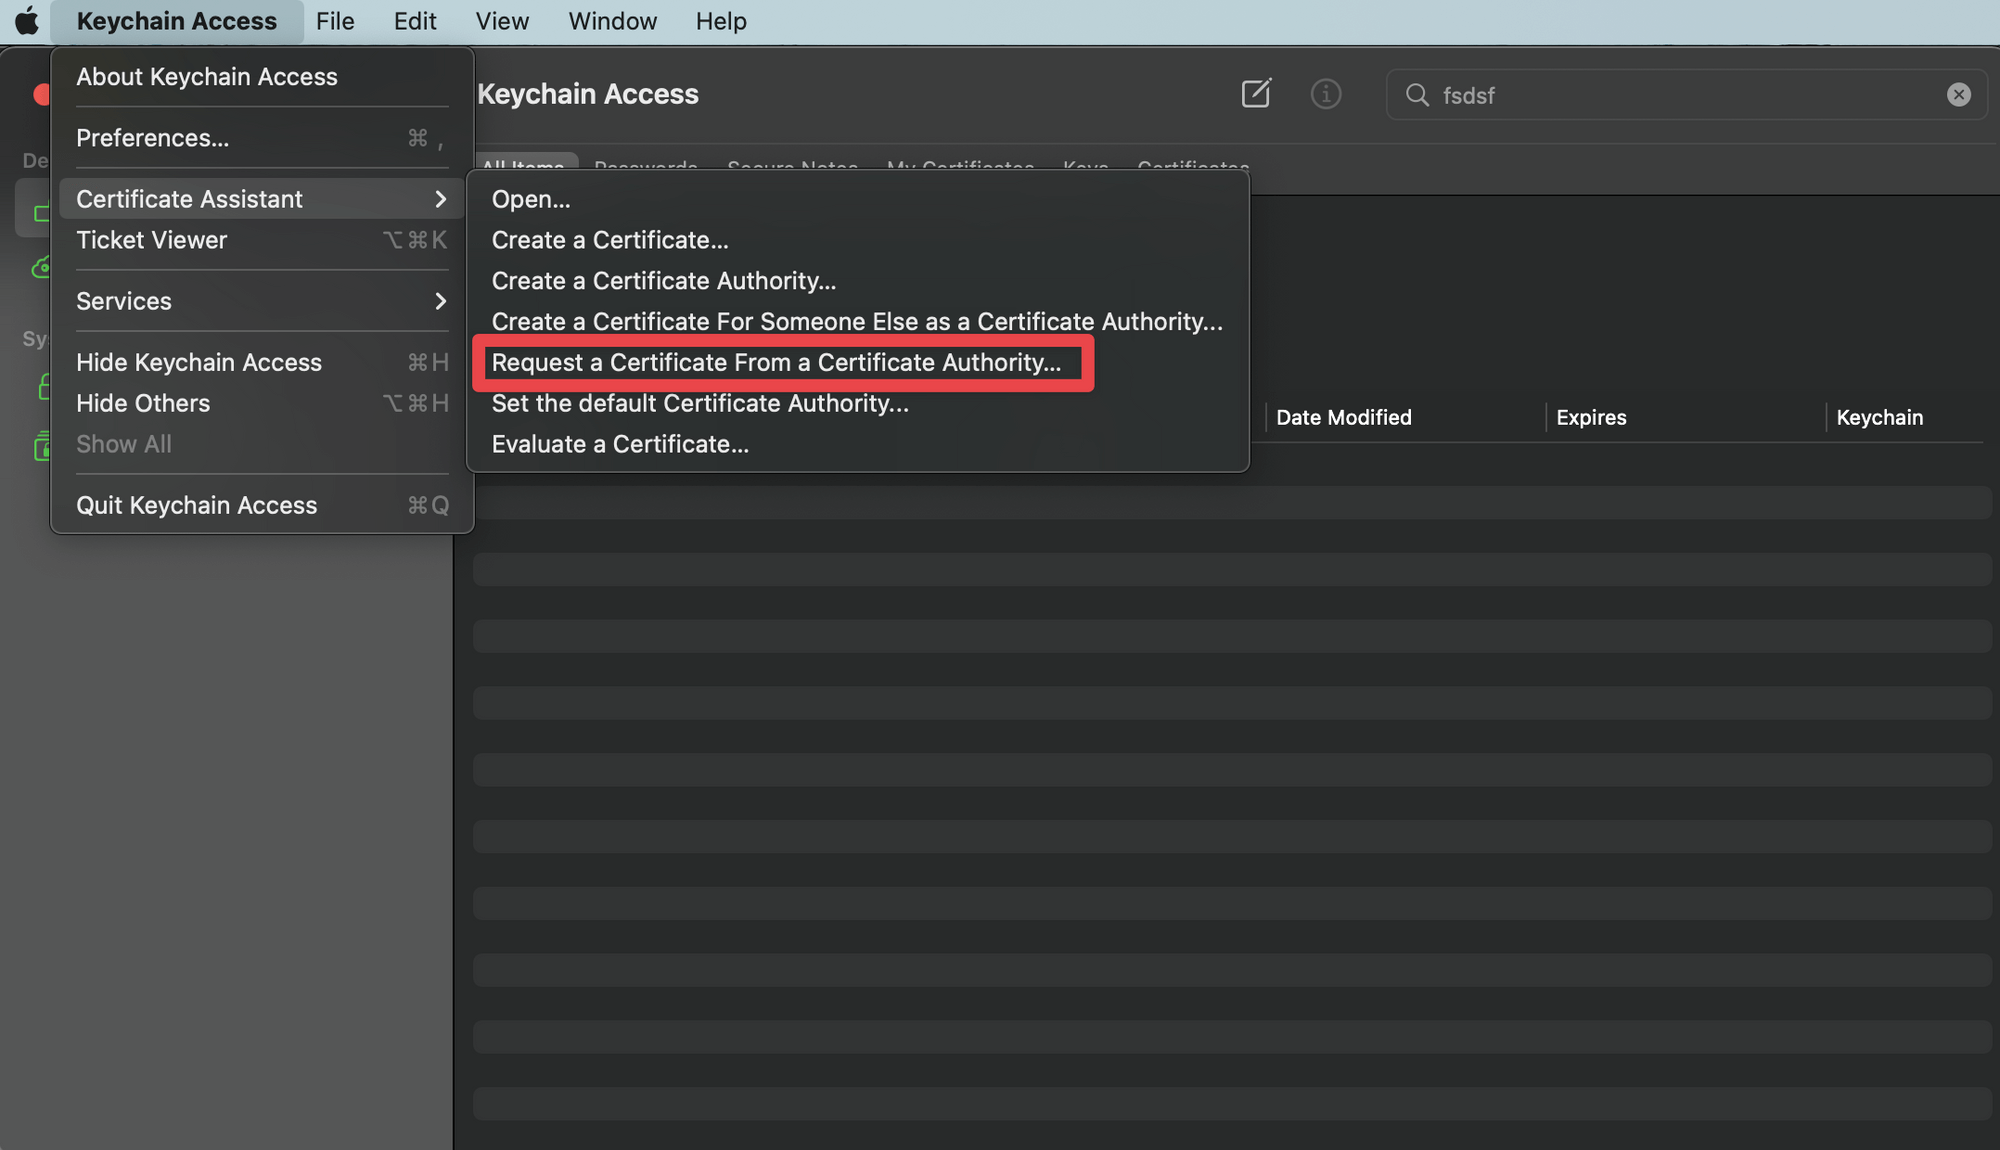Clear the fsdsf search text
Screen dimensions: 2000x1150
point(1957,94)
